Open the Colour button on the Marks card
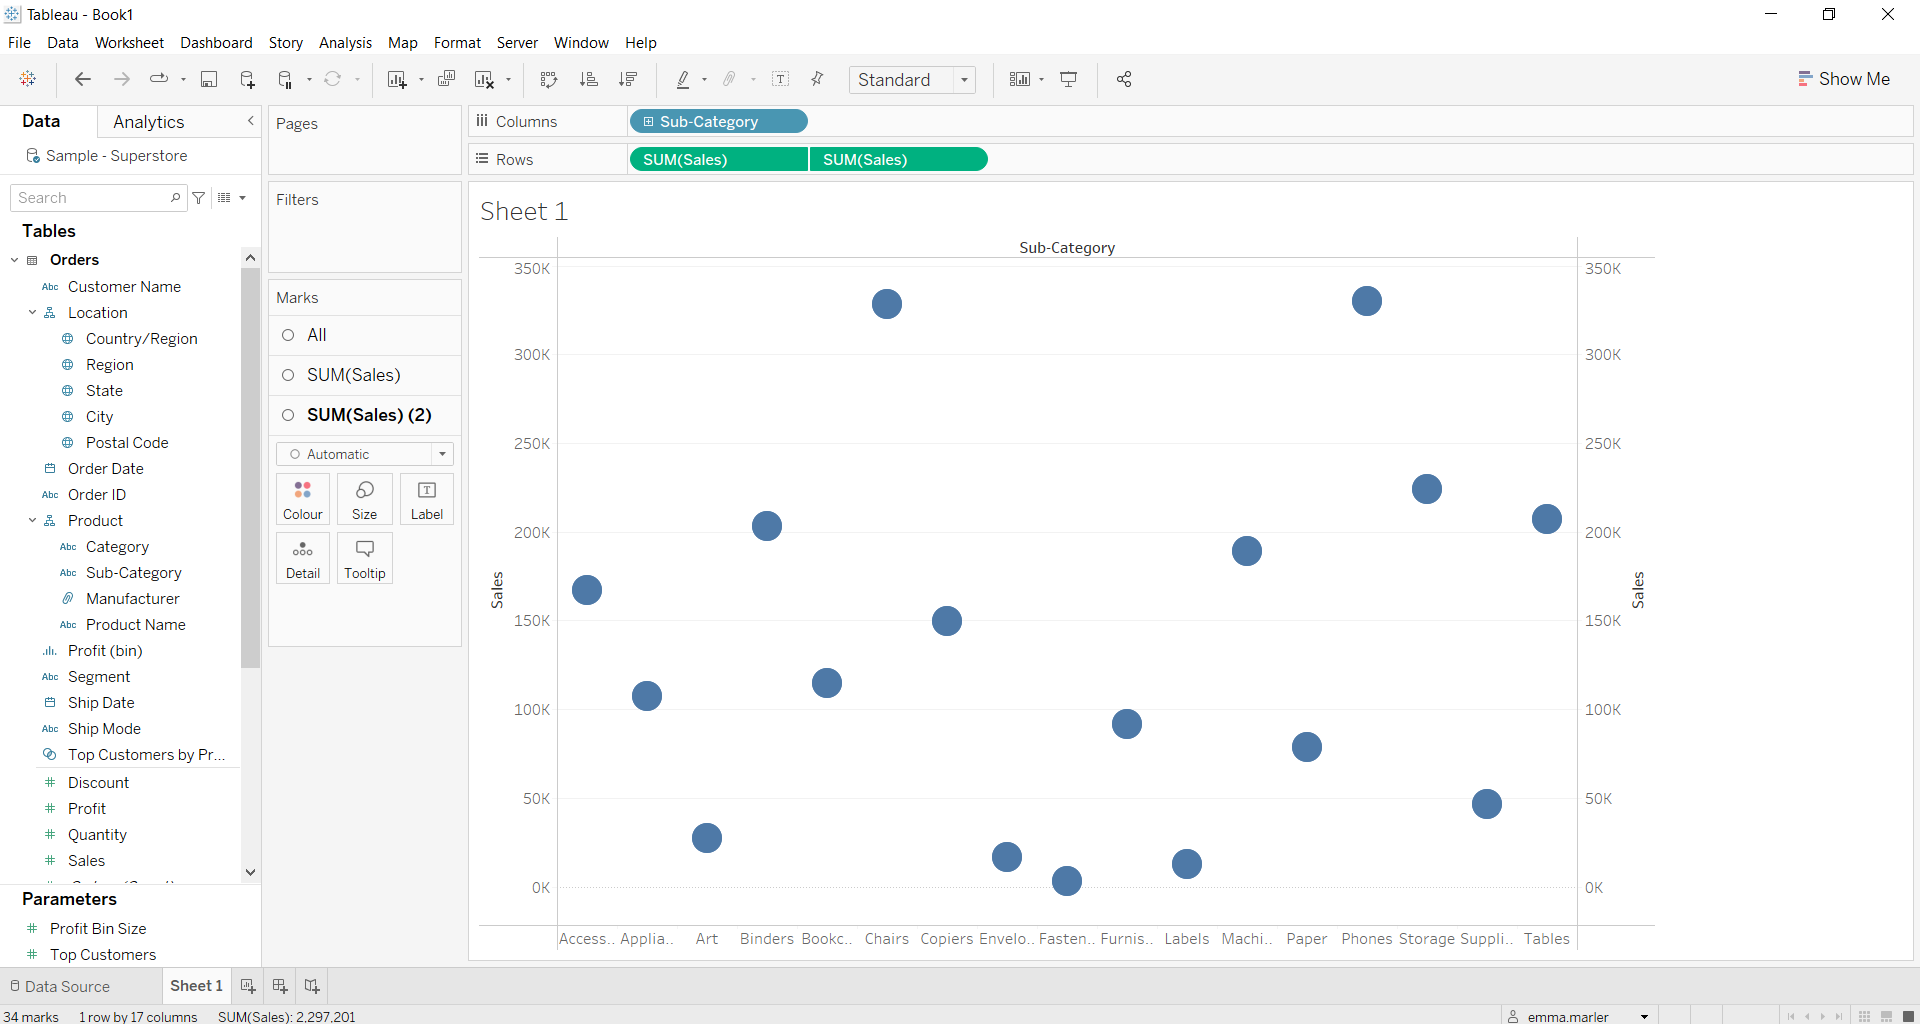Image resolution: width=1920 pixels, height=1024 pixels. [302, 498]
